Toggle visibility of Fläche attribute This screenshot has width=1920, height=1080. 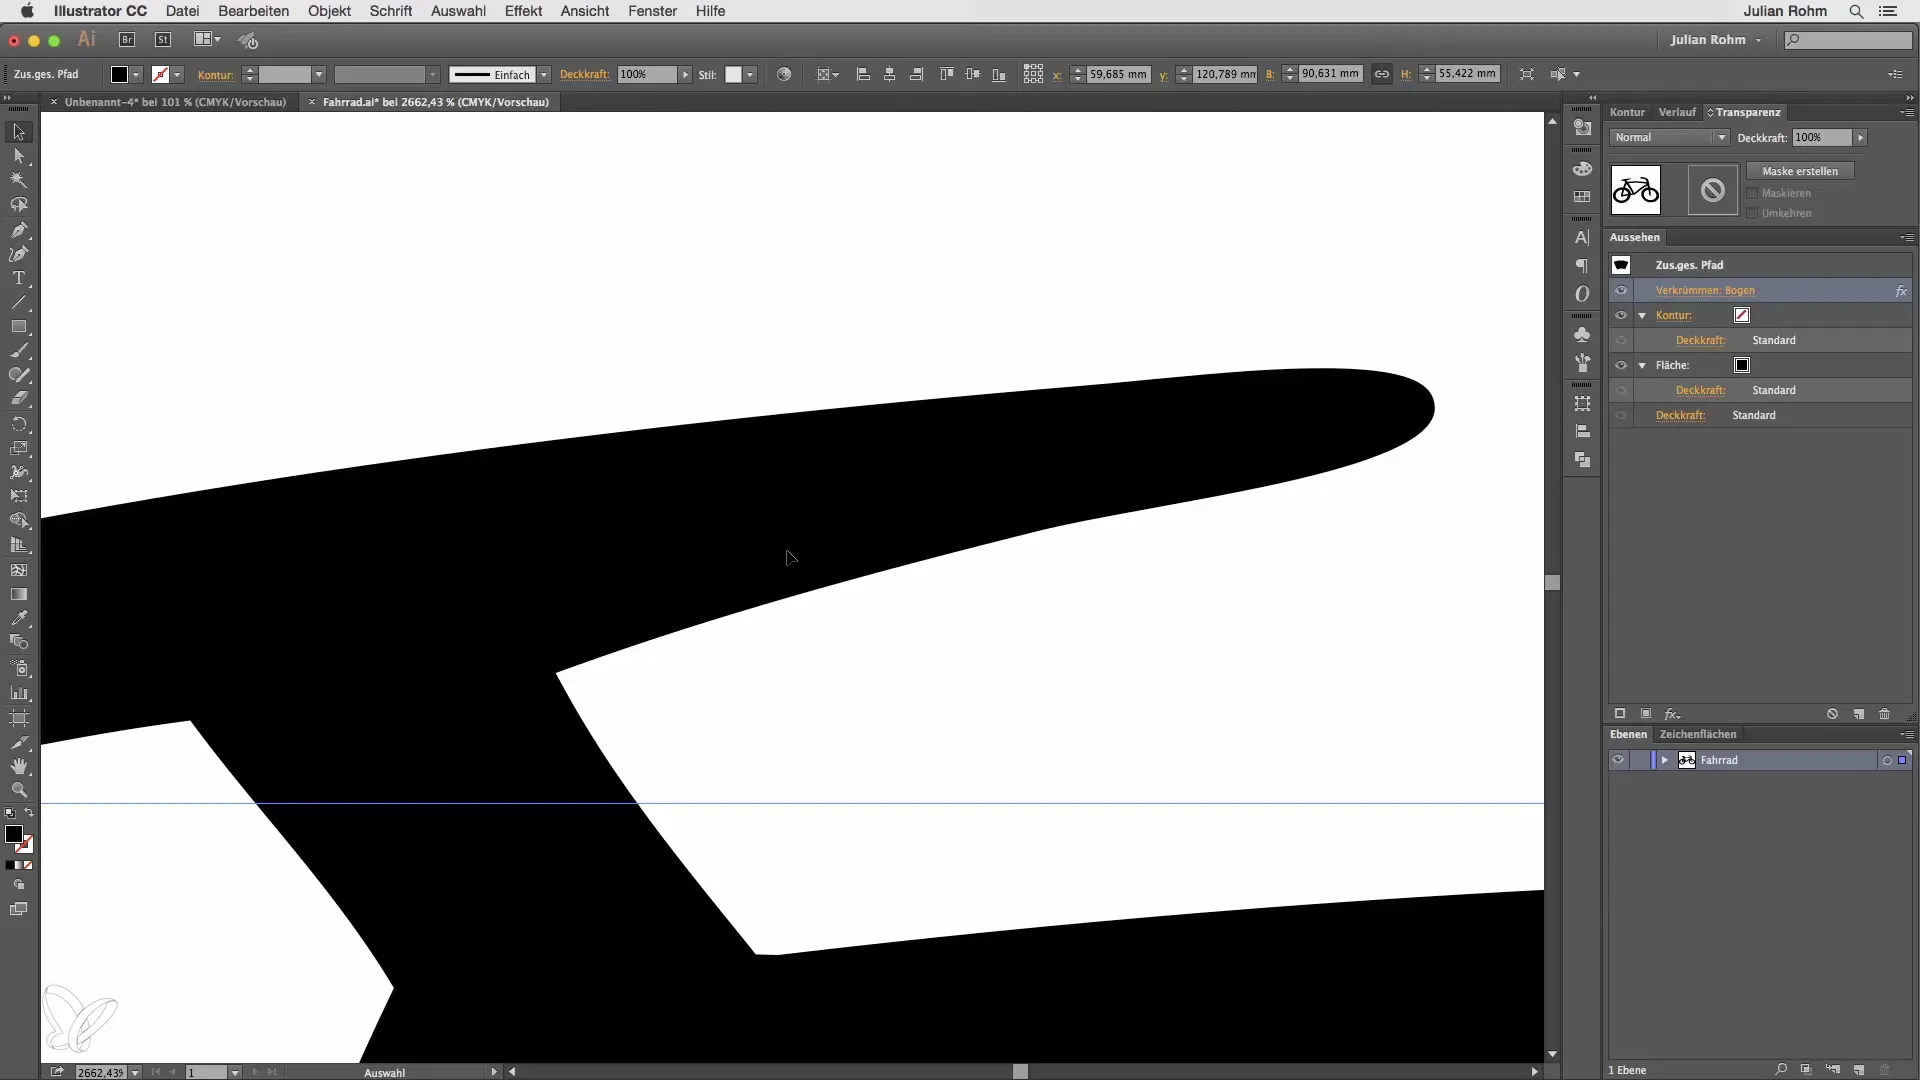point(1621,365)
